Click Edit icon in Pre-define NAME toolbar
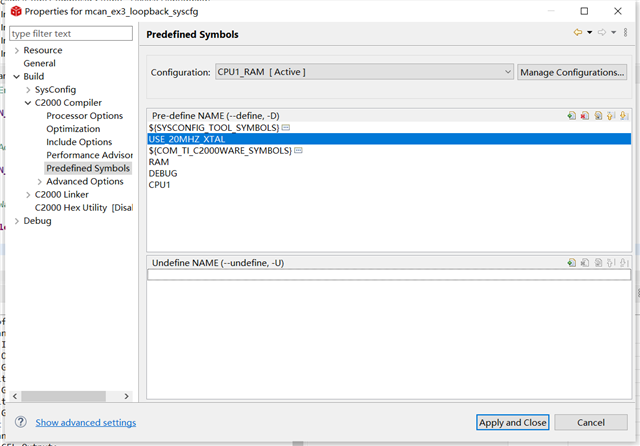The width and height of the screenshot is (640, 446). point(597,116)
